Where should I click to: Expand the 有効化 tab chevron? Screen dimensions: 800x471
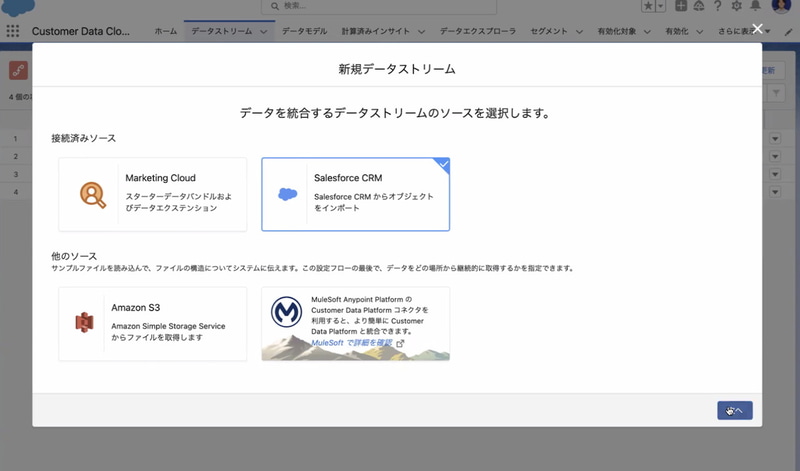click(x=699, y=32)
